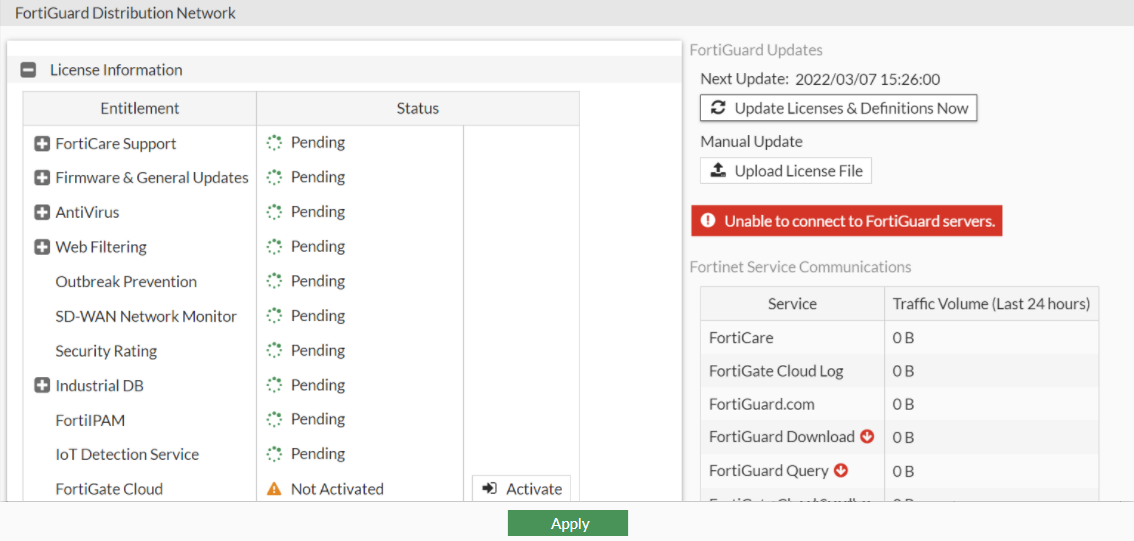Activate FortiGate Cloud
Viewport: 1134px width, 541px height.
(521, 489)
